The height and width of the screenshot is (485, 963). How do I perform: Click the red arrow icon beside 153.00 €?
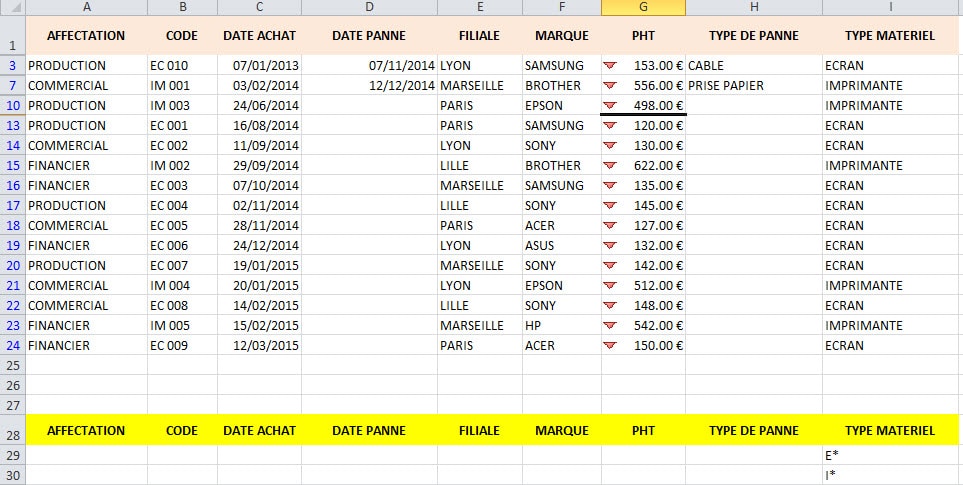coord(609,66)
